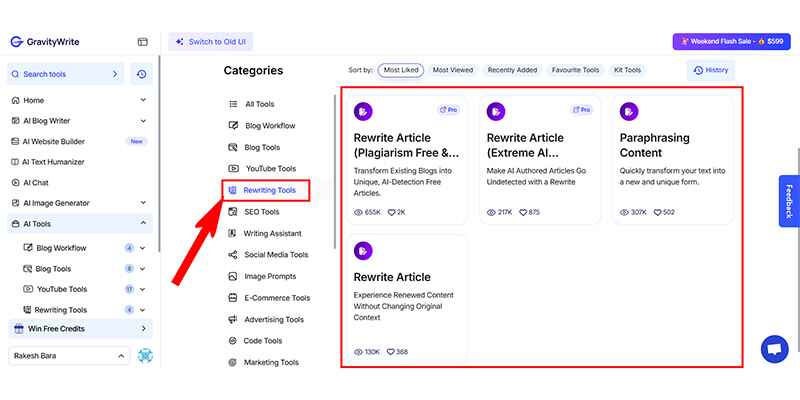Collapse the AI Tools section chevron
Image resolution: width=800 pixels, height=400 pixels.
point(143,223)
